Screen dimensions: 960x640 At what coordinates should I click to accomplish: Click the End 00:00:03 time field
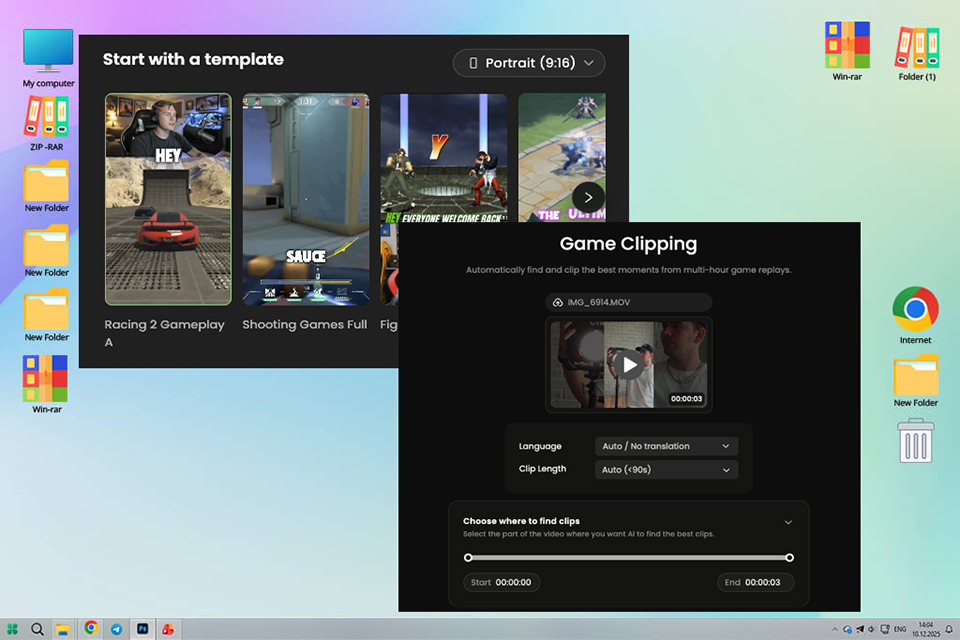click(x=756, y=582)
